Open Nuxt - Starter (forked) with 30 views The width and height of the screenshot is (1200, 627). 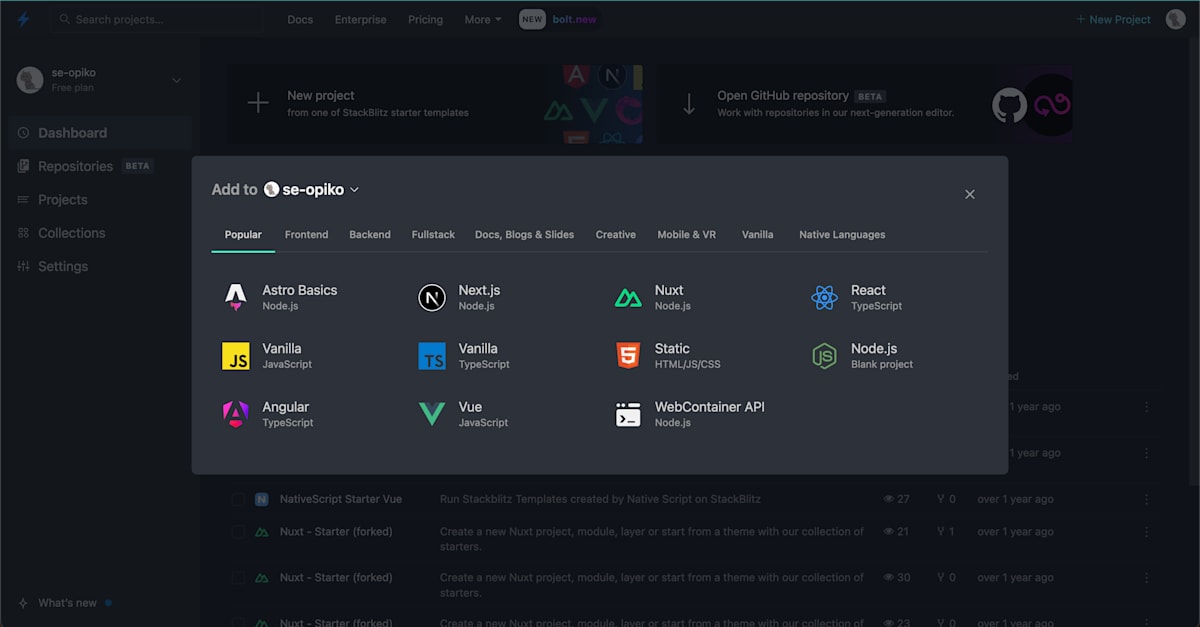(x=336, y=578)
